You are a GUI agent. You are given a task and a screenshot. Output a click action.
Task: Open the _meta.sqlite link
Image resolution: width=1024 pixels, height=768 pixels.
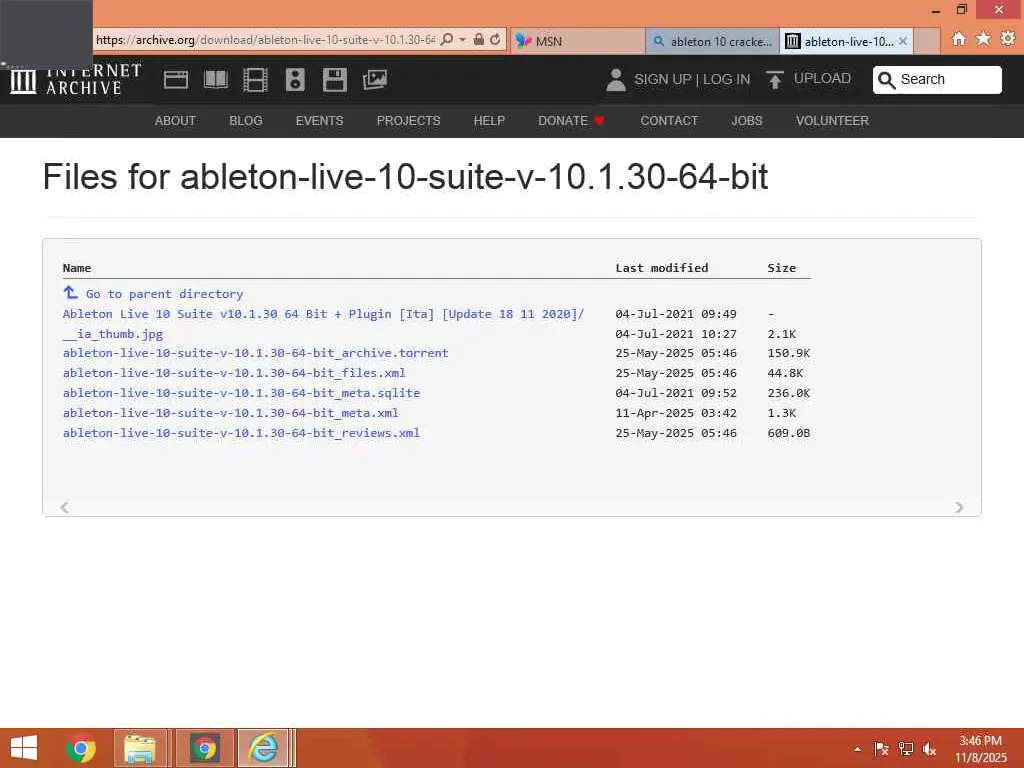(x=241, y=393)
